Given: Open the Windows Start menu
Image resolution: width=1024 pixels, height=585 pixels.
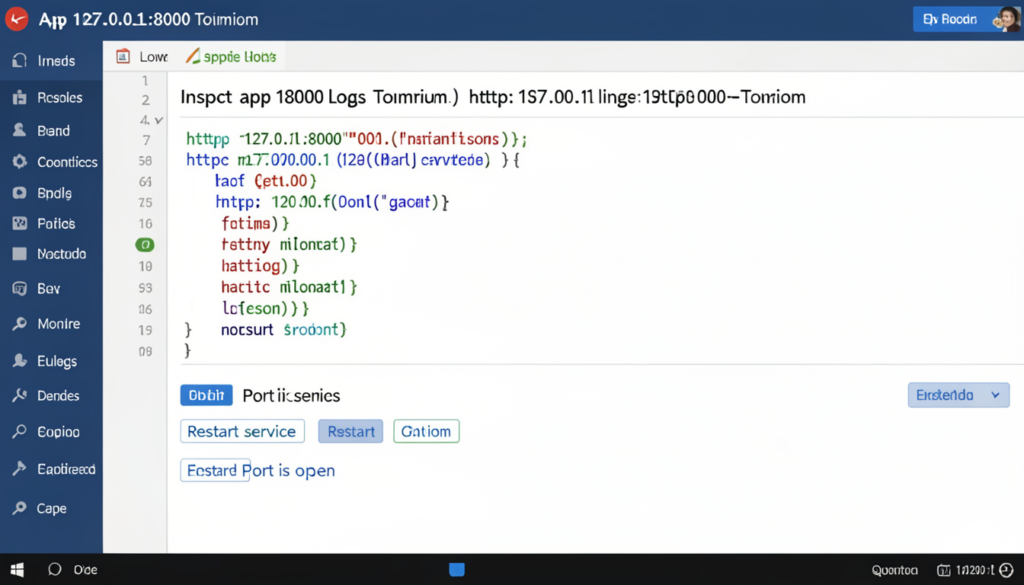Looking at the screenshot, I should coord(17,570).
